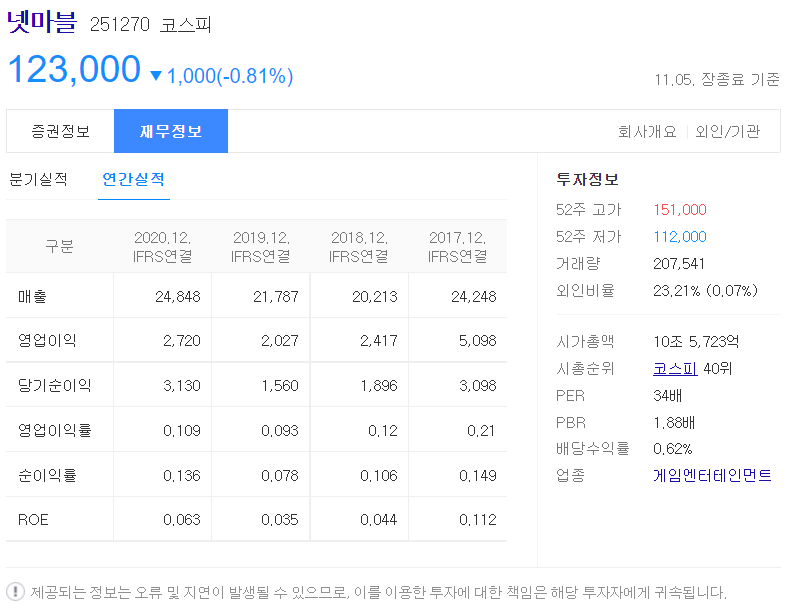Click the 코스피 market rank link
This screenshot has height=605, width=790.
point(675,369)
